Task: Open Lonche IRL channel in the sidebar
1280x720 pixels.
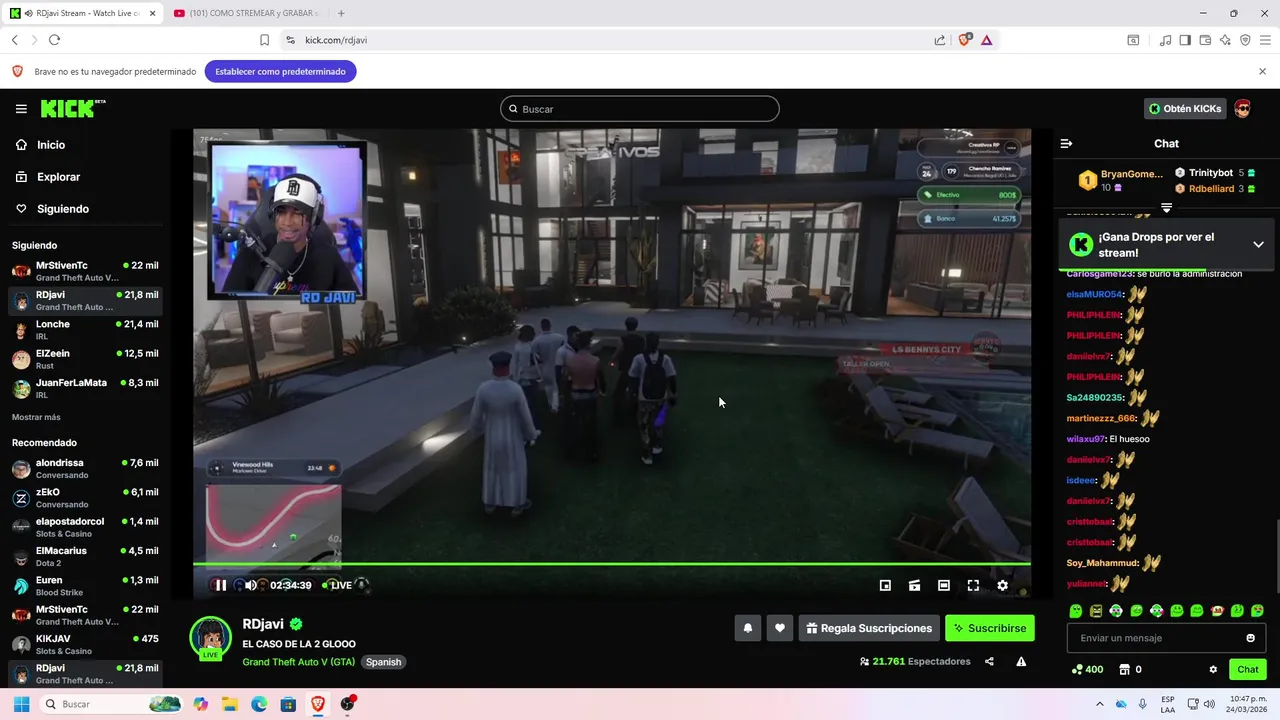Action: [84, 330]
